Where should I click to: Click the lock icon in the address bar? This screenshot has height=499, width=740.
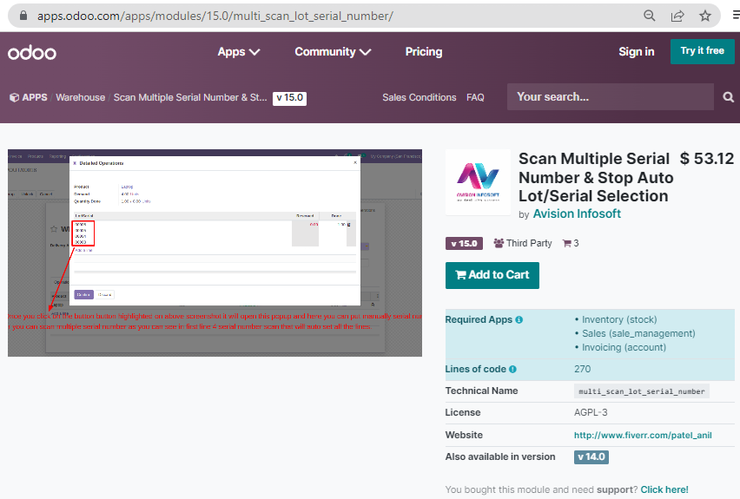(23, 16)
